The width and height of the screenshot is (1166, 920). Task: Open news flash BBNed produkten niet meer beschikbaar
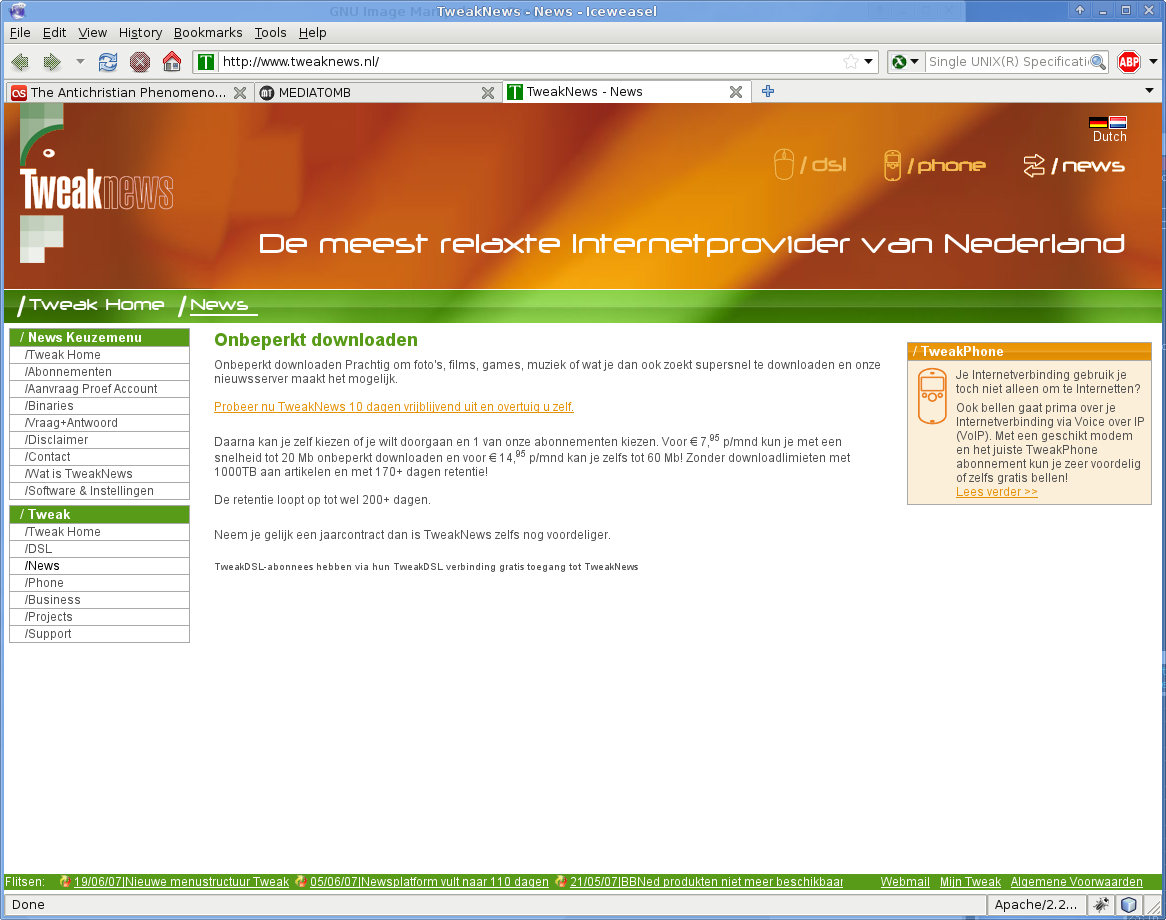tap(706, 882)
